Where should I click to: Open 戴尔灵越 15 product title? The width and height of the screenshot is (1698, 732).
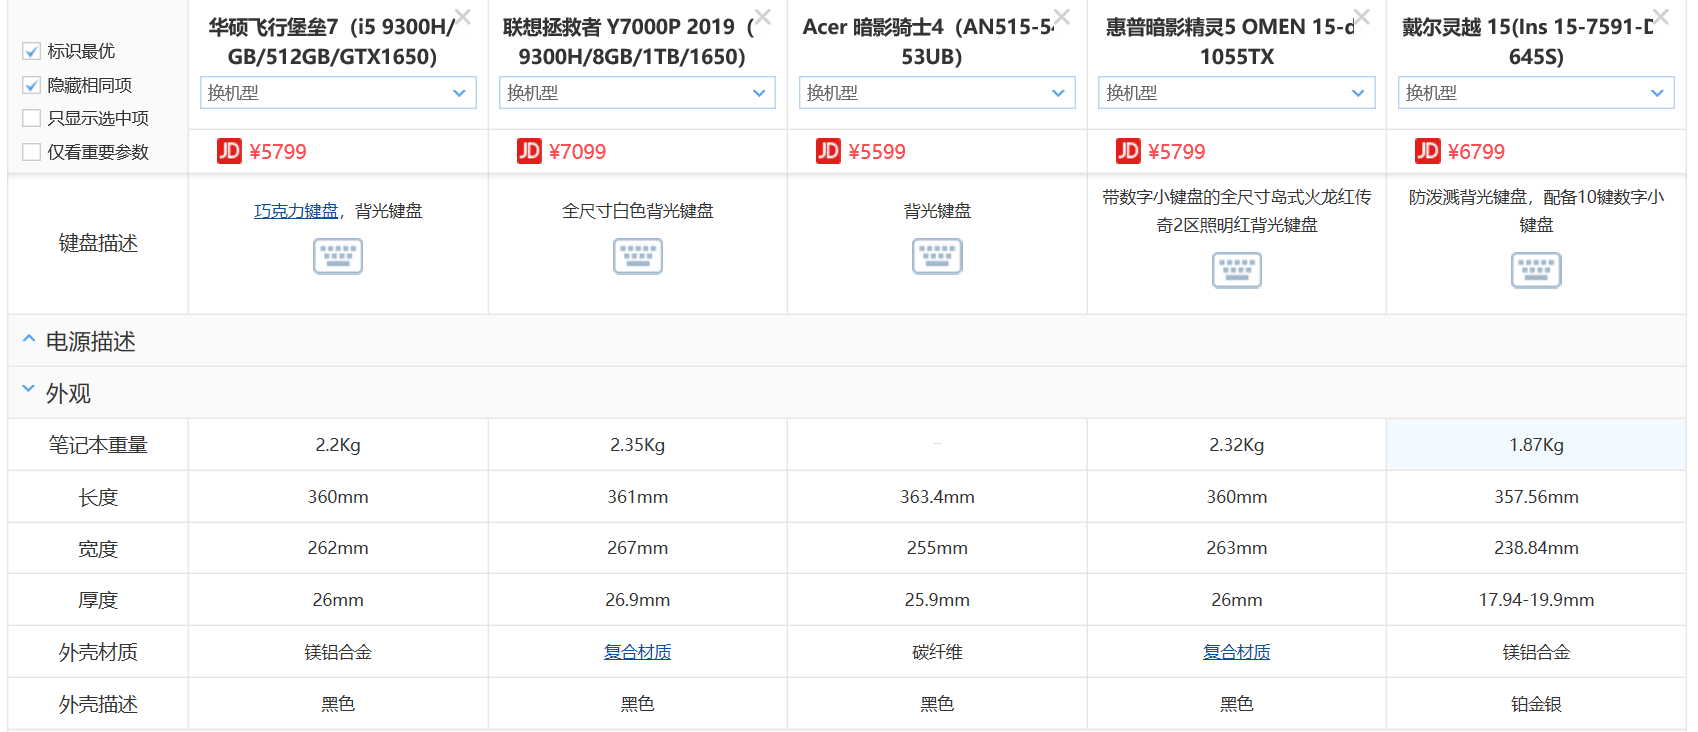(x=1529, y=42)
